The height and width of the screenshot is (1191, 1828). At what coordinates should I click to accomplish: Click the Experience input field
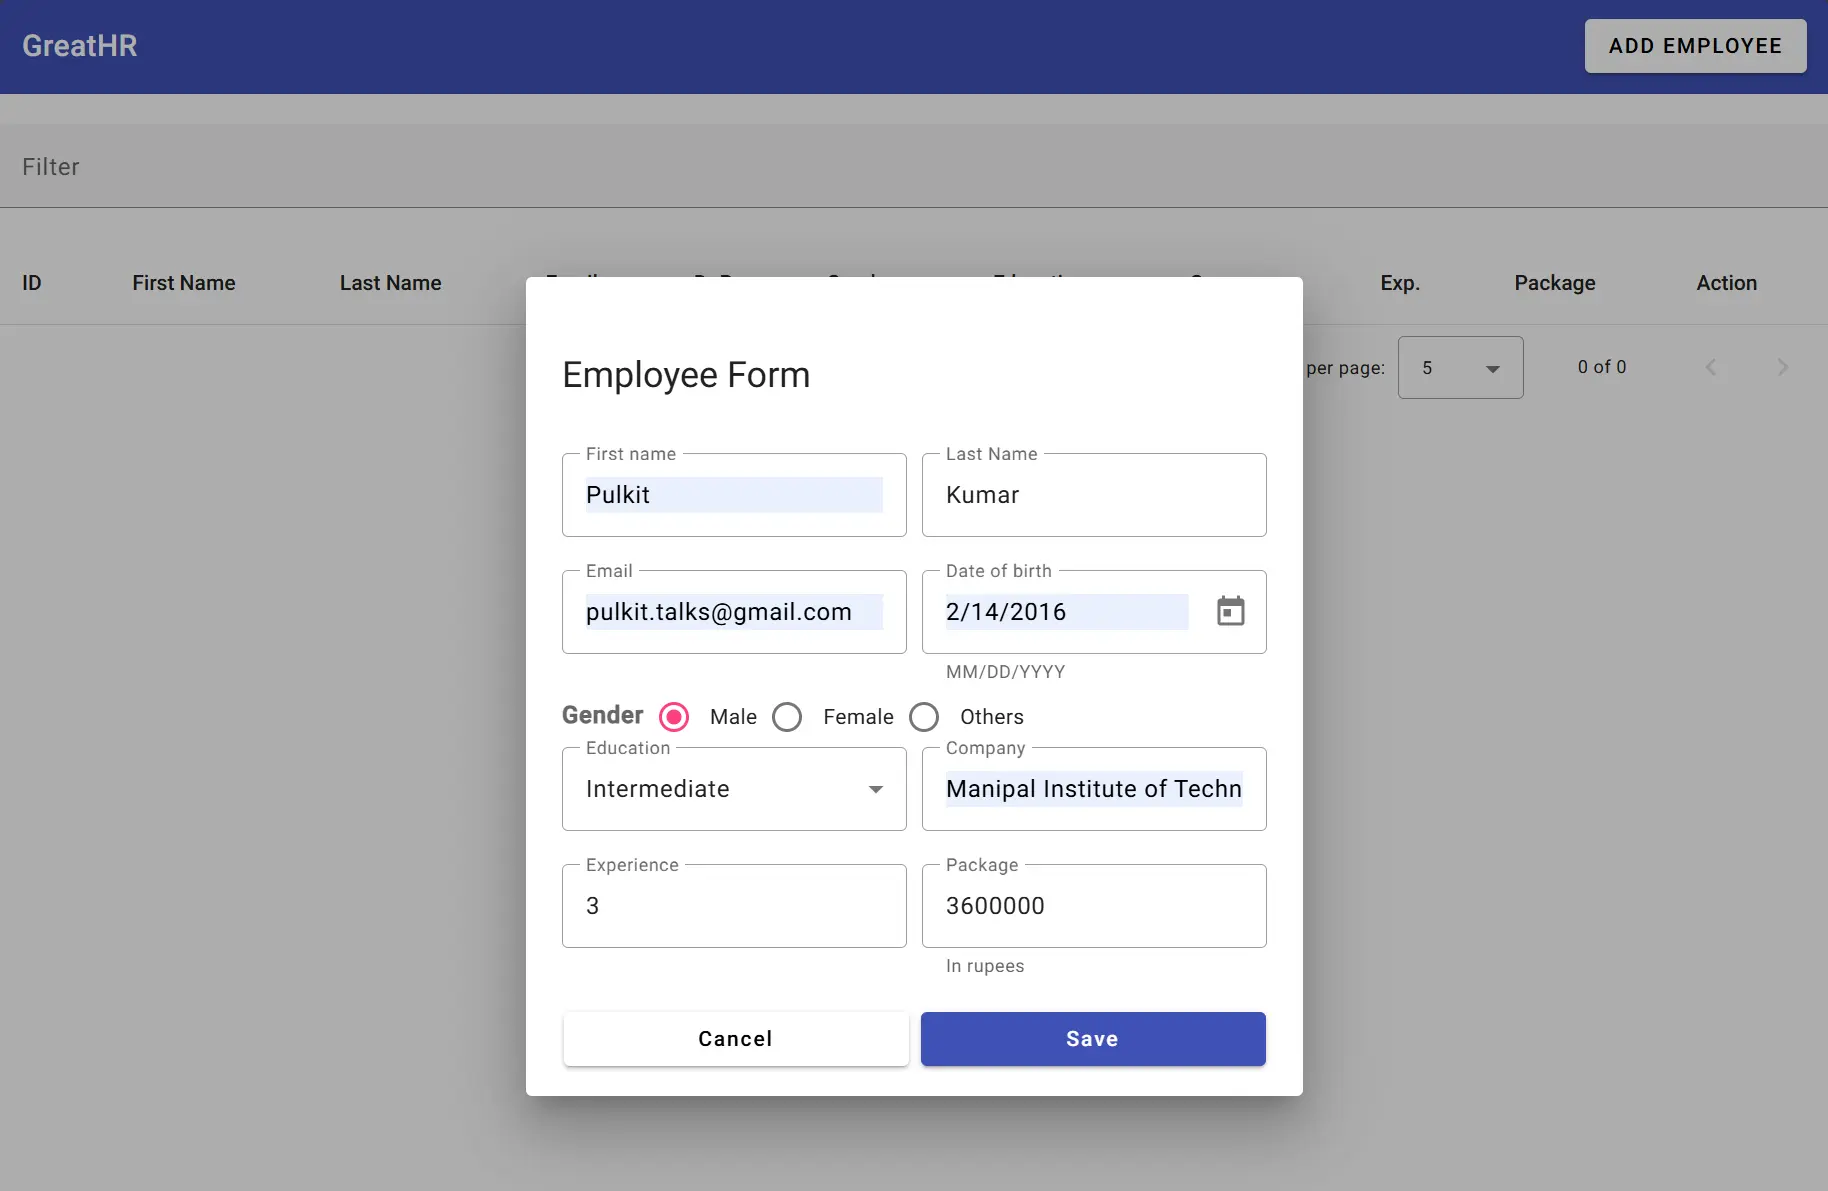(x=734, y=906)
